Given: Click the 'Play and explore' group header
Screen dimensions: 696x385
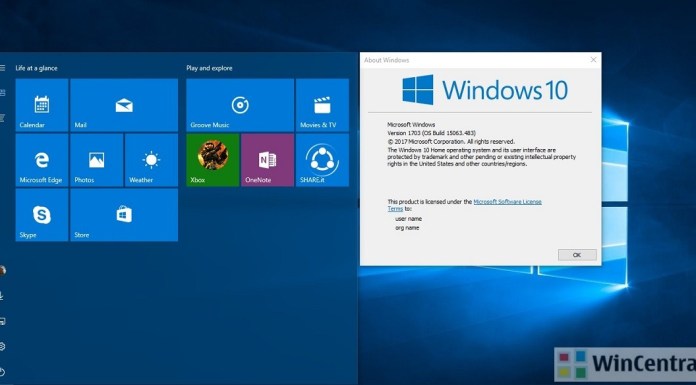Looking at the screenshot, I should click(x=209, y=68).
